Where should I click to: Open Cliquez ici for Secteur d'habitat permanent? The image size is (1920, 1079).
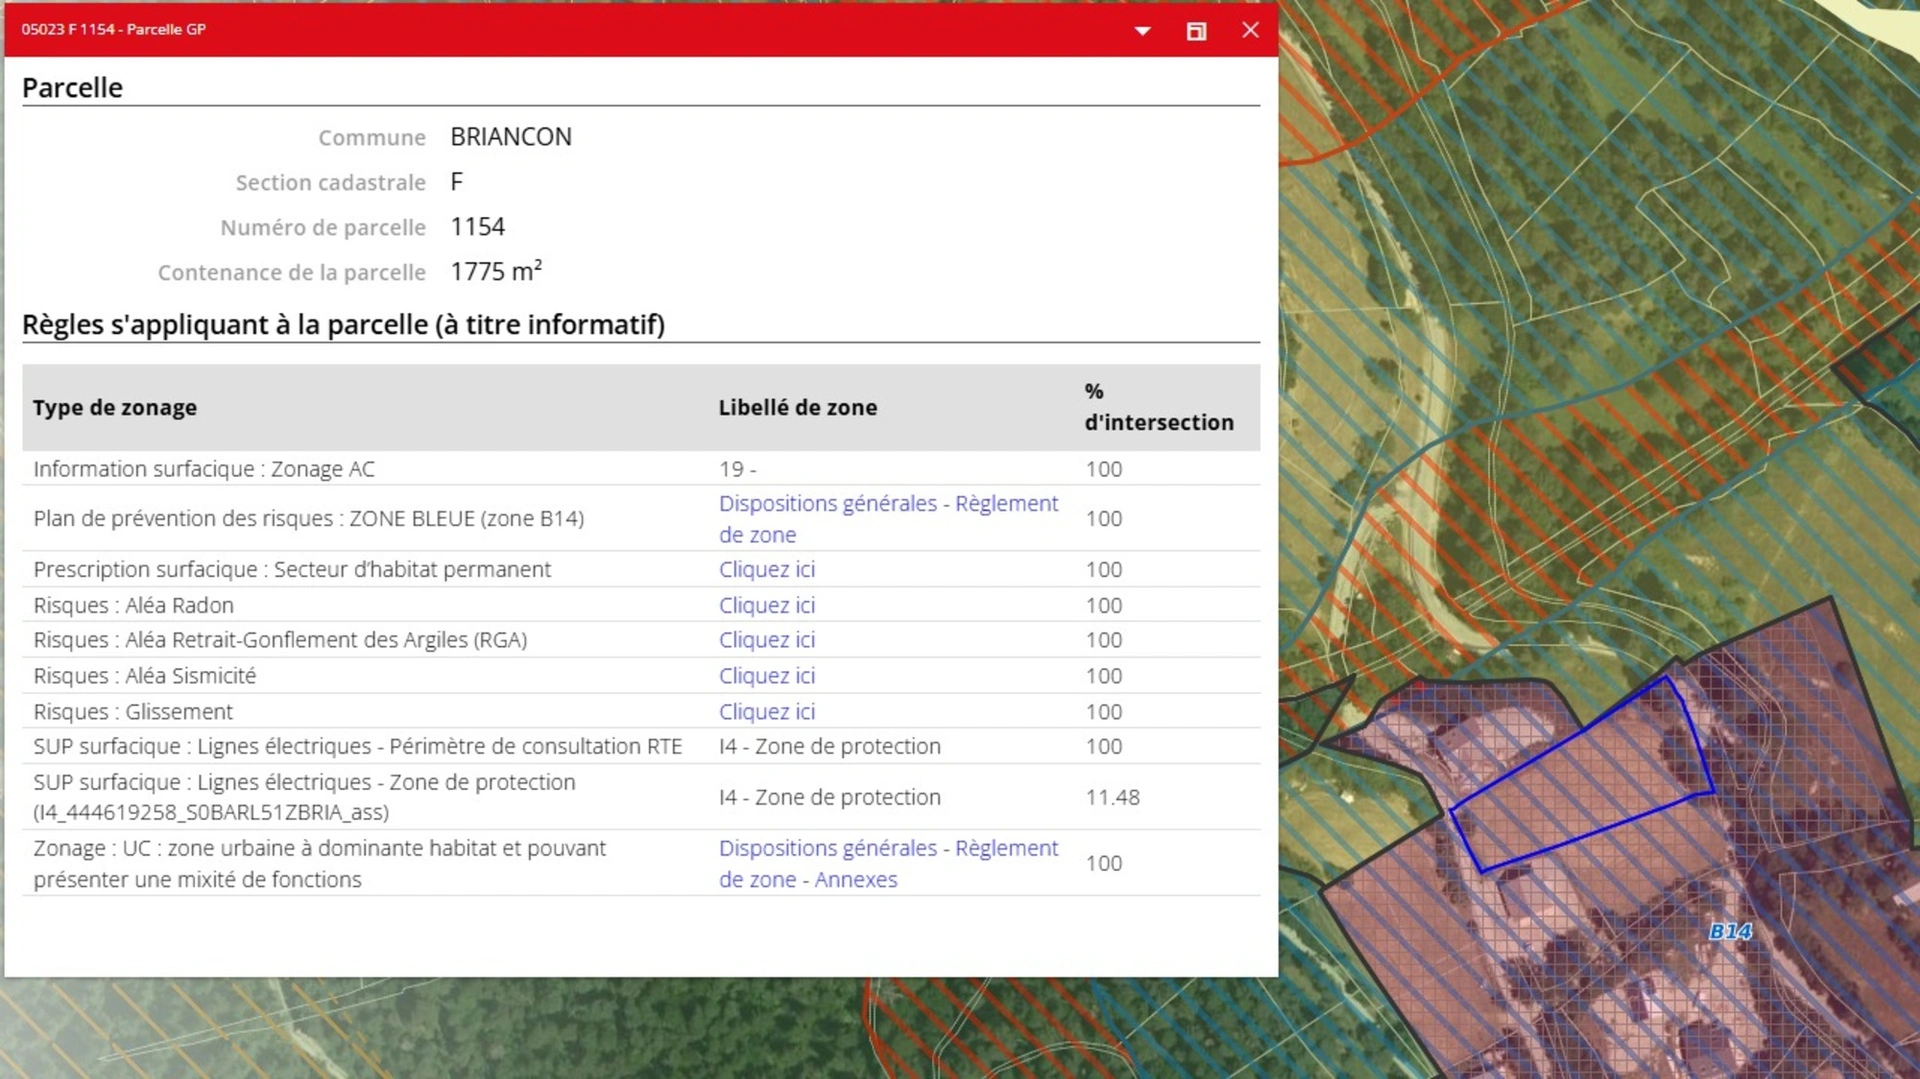pyautogui.click(x=767, y=569)
